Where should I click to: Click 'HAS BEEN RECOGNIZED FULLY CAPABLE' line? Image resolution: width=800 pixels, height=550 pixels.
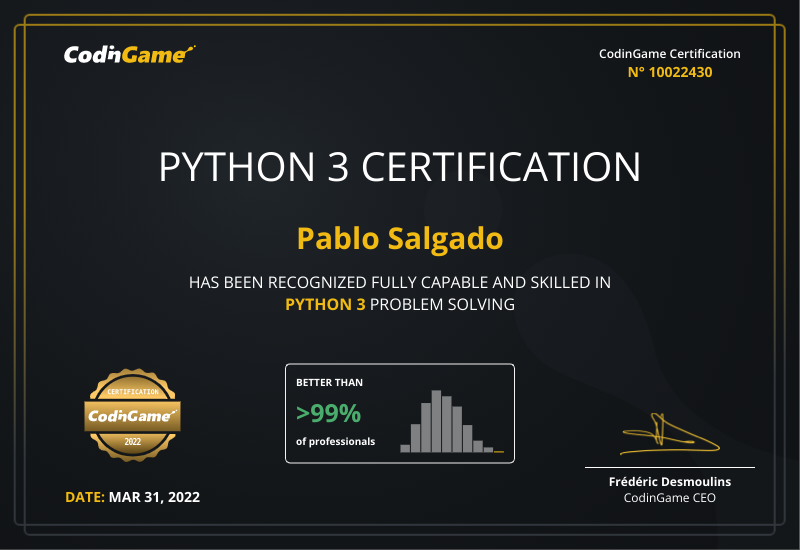click(399, 283)
